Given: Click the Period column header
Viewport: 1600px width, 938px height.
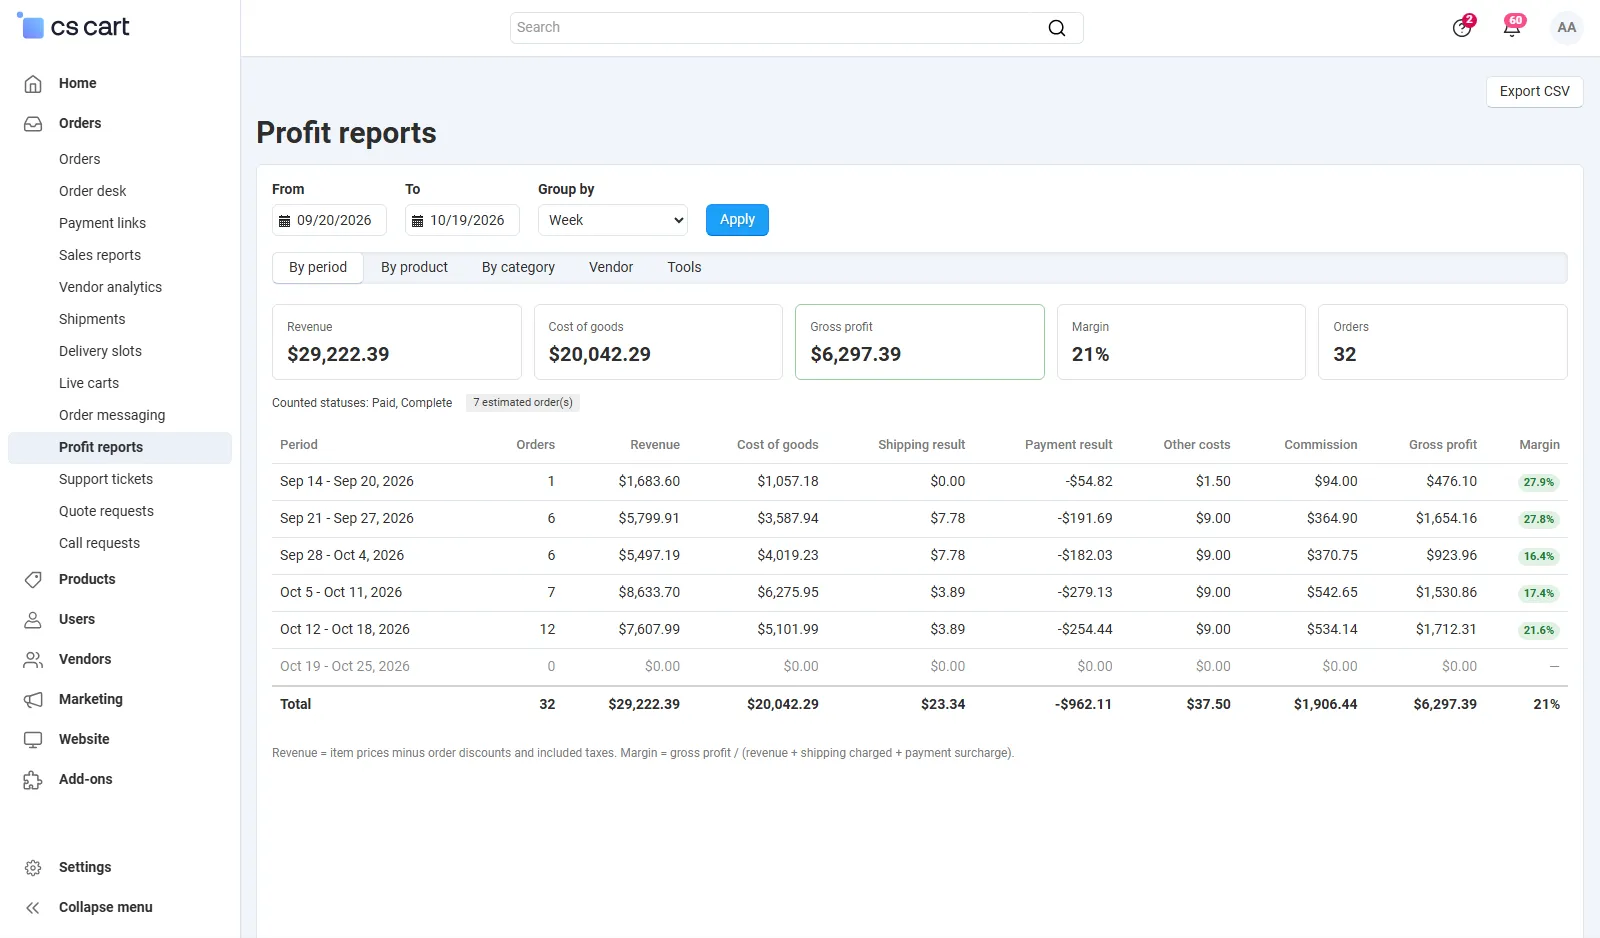Looking at the screenshot, I should click(x=299, y=445).
